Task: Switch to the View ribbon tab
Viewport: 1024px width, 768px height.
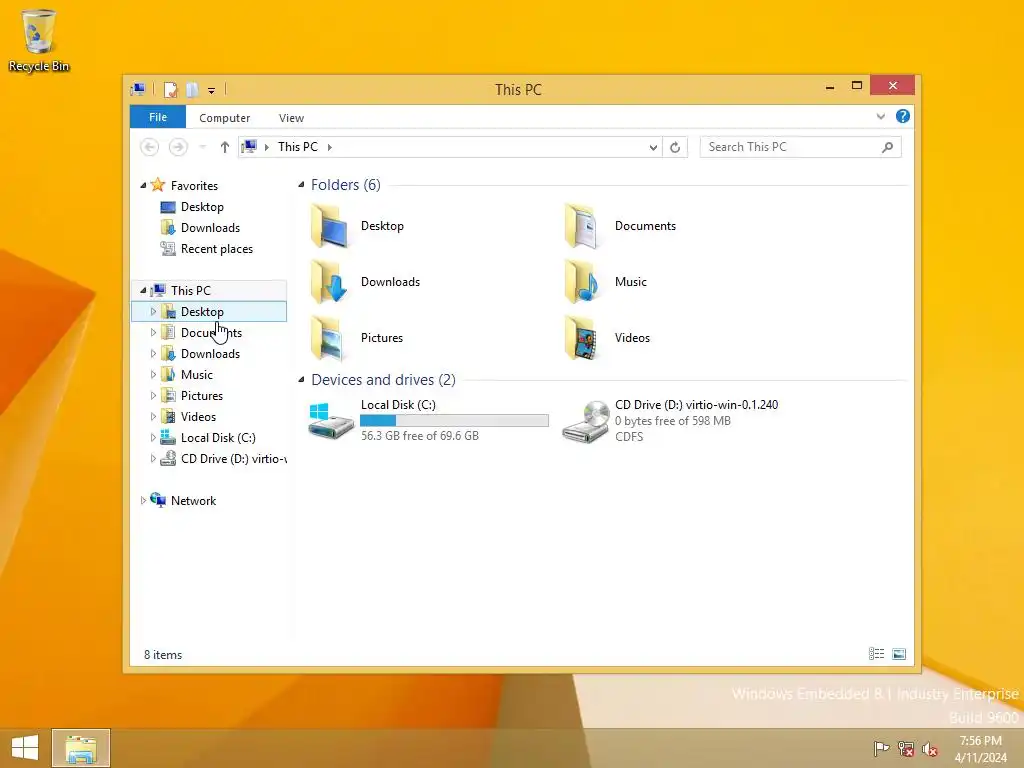Action: pos(291,118)
